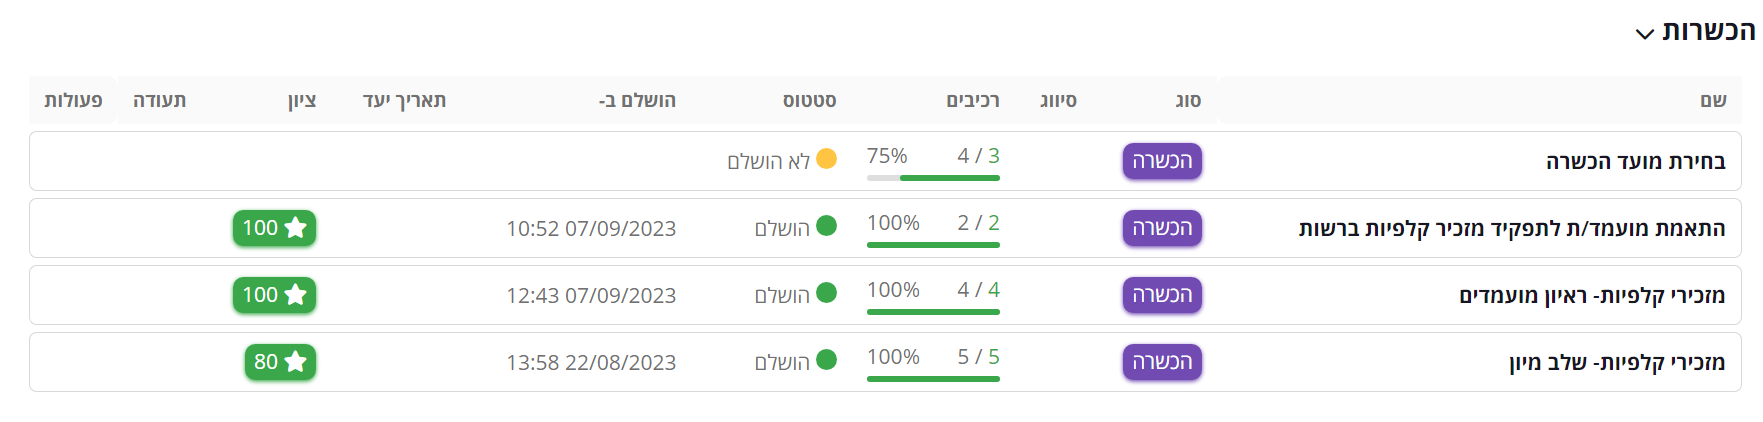Open מזכירי קלפיות- ראיון מועמדים training
Viewport: 1763px width, 422px height.
click(x=1592, y=296)
